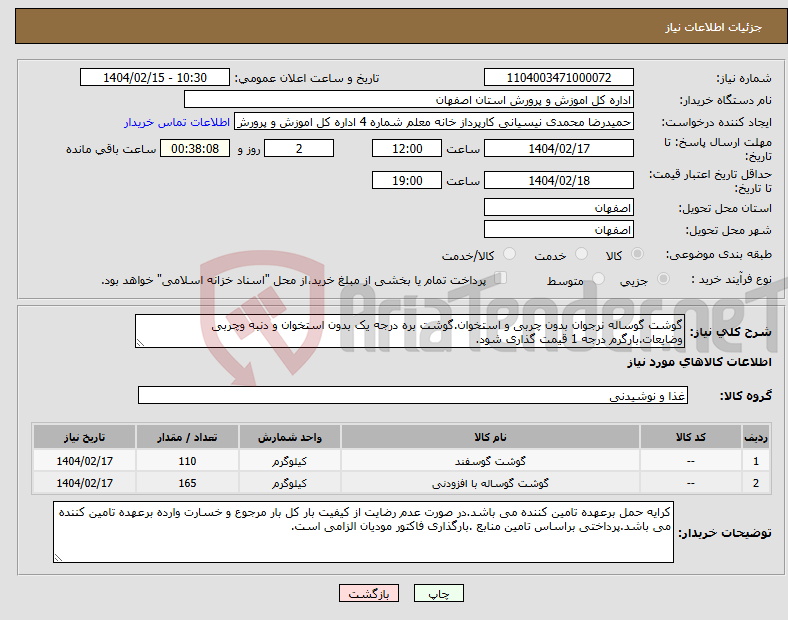
Task: Click the buyer organization name field
Action: click(x=409, y=99)
